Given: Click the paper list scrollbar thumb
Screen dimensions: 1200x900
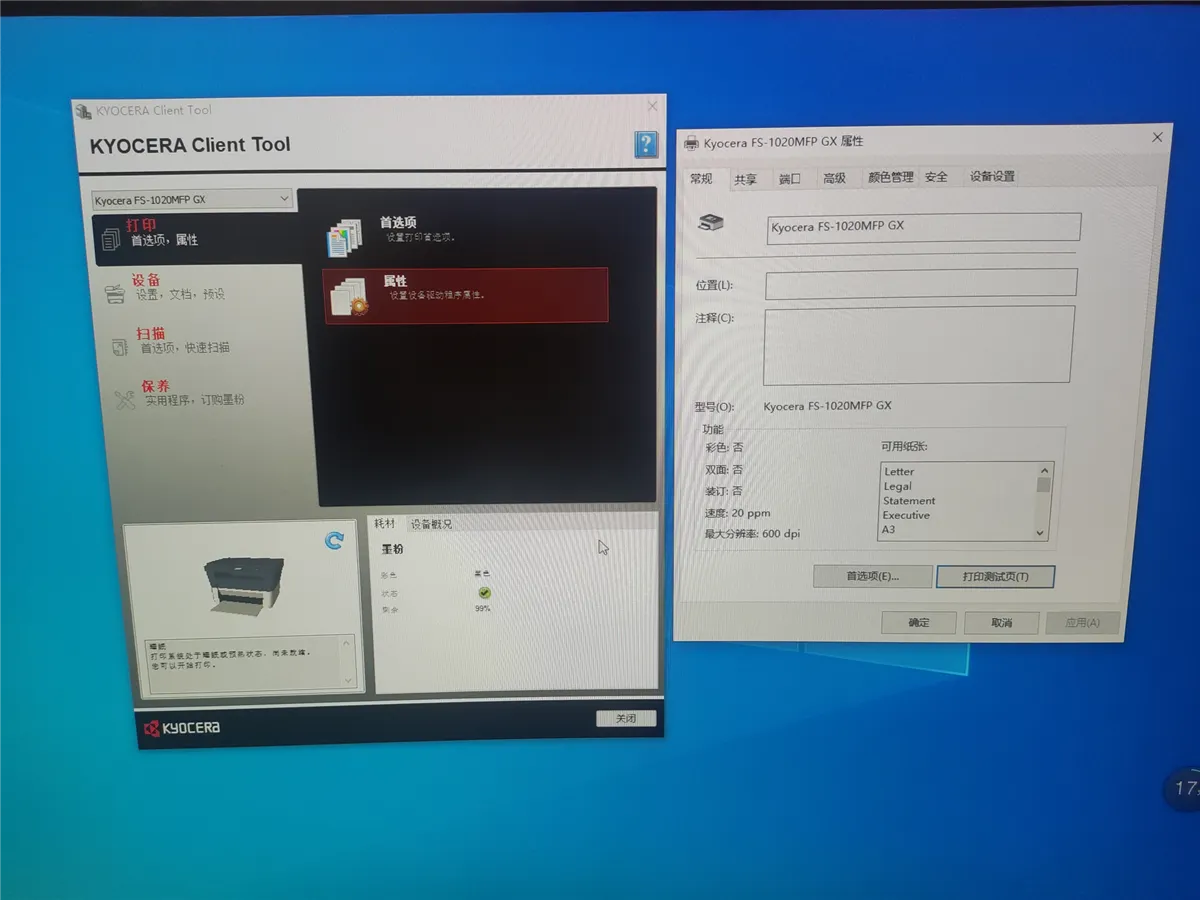Looking at the screenshot, I should pos(1043,485).
